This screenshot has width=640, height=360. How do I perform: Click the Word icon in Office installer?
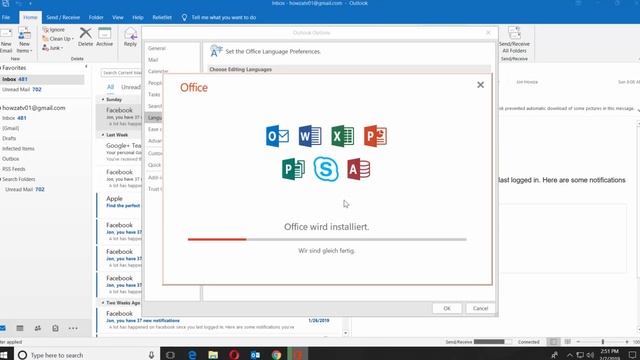pyautogui.click(x=310, y=136)
